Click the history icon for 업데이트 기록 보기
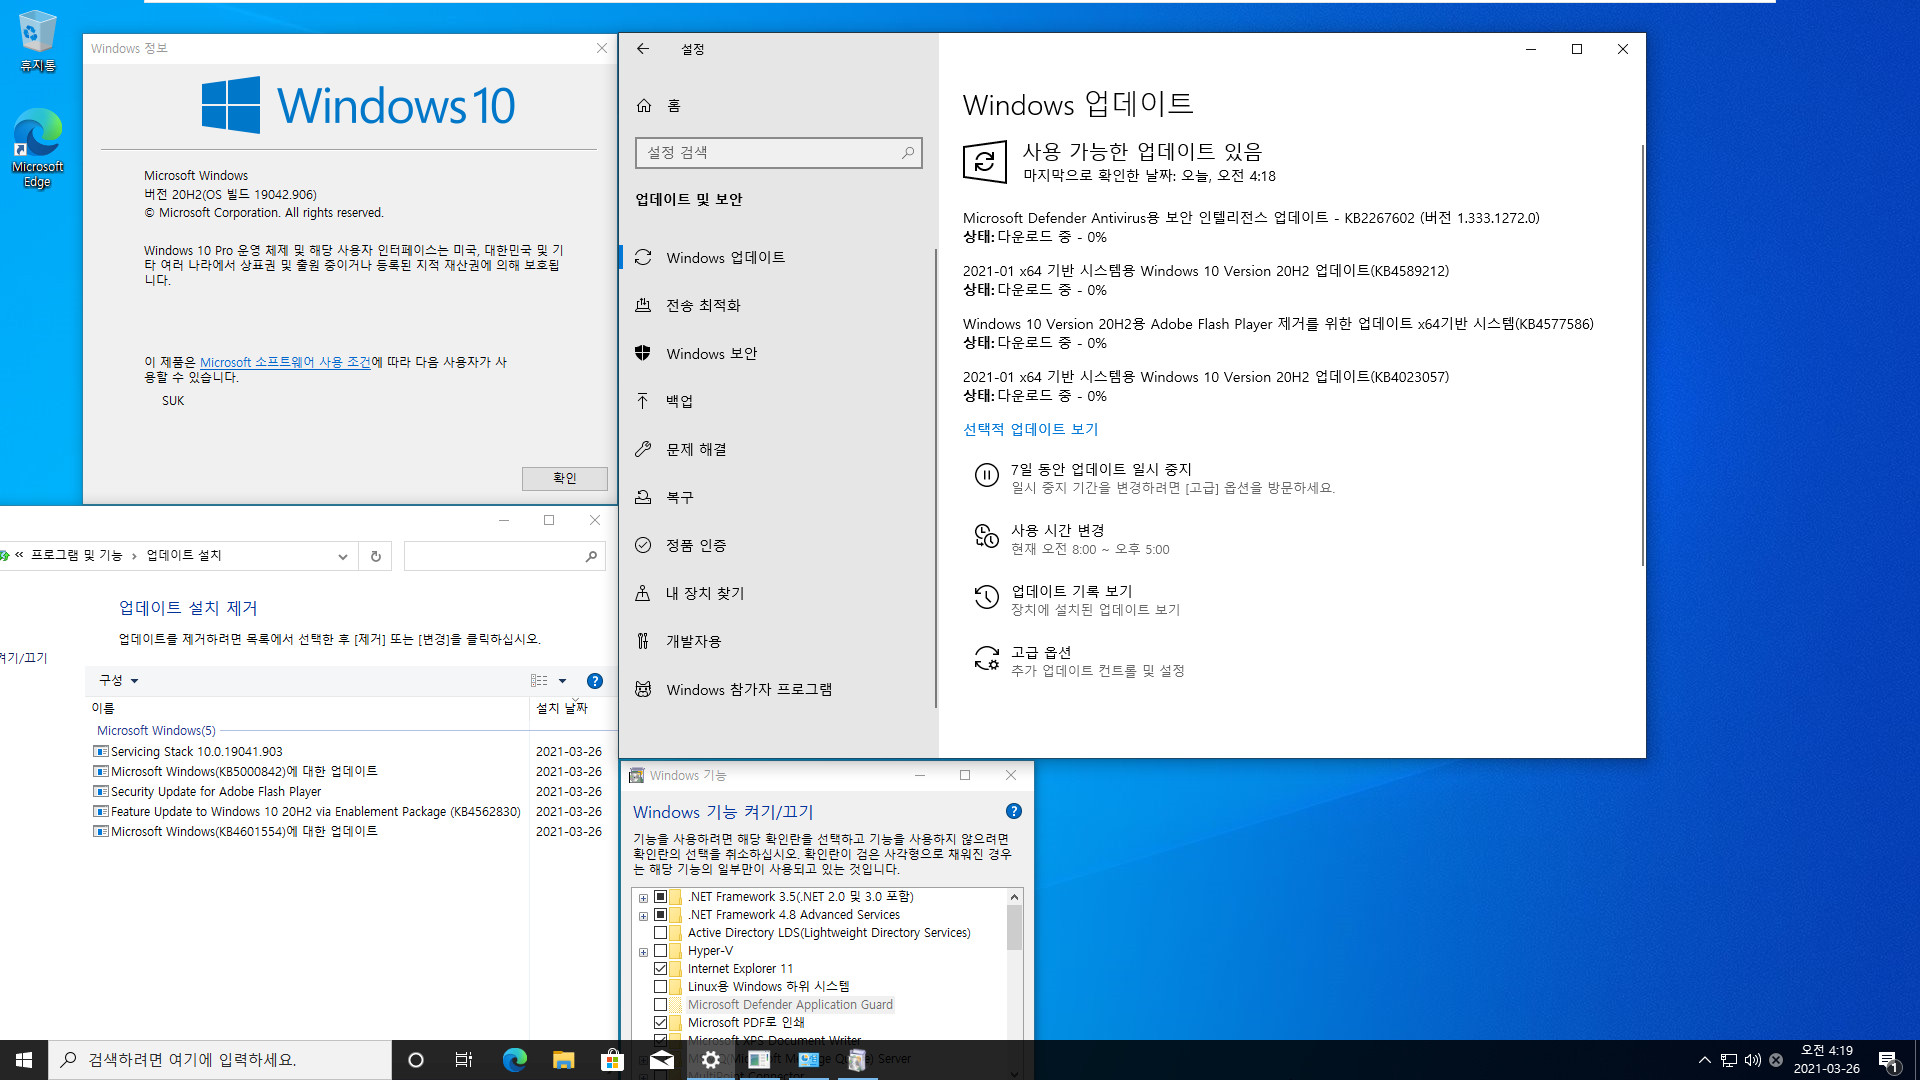Image resolution: width=1920 pixels, height=1080 pixels. tap(986, 598)
